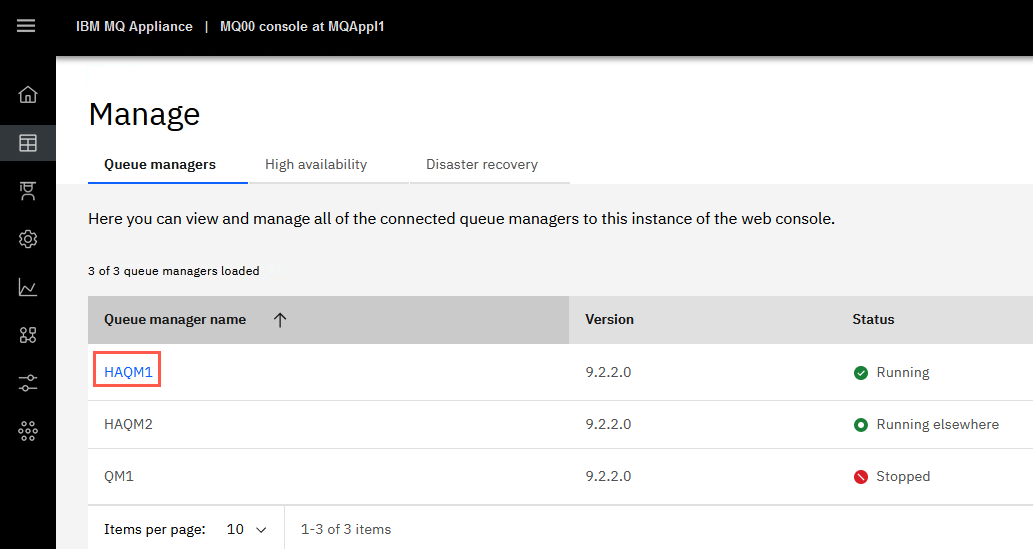Sort by the Status column header
This screenshot has width=1033, height=549.
[874, 320]
